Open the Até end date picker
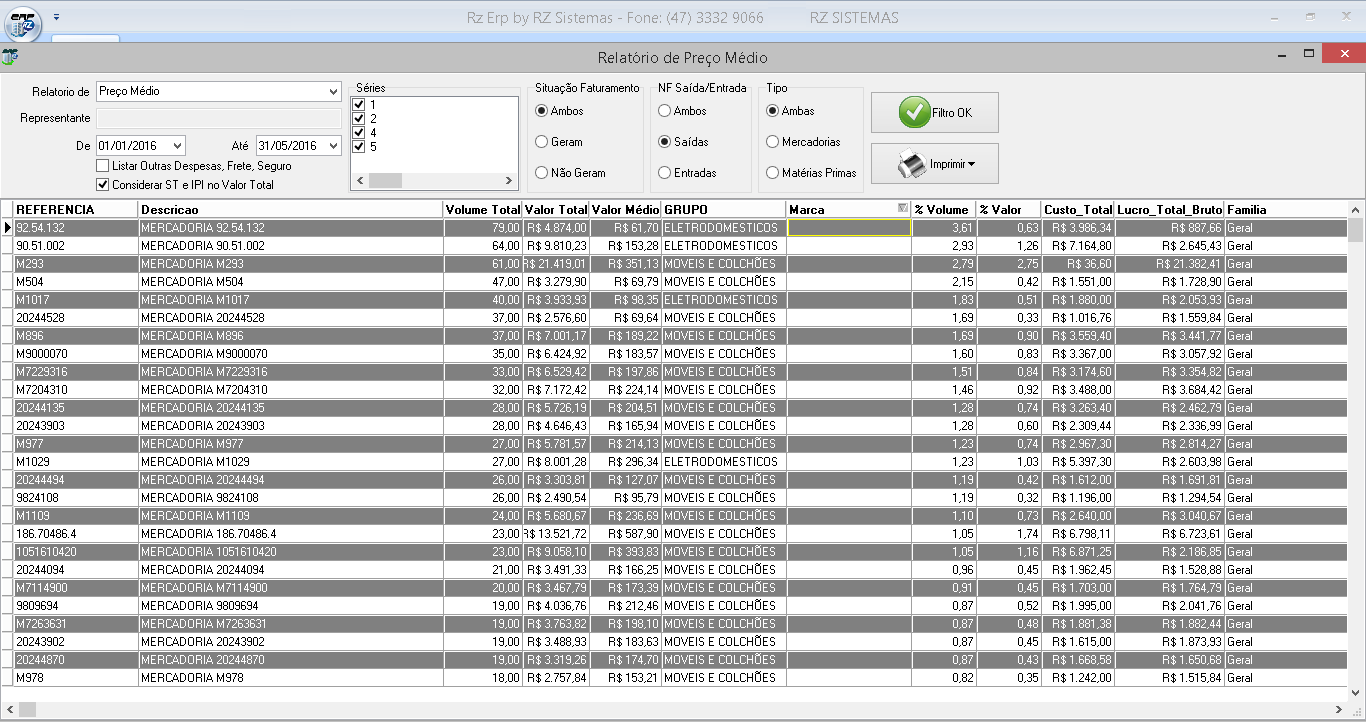Viewport: 1366px width, 722px height. tap(333, 146)
